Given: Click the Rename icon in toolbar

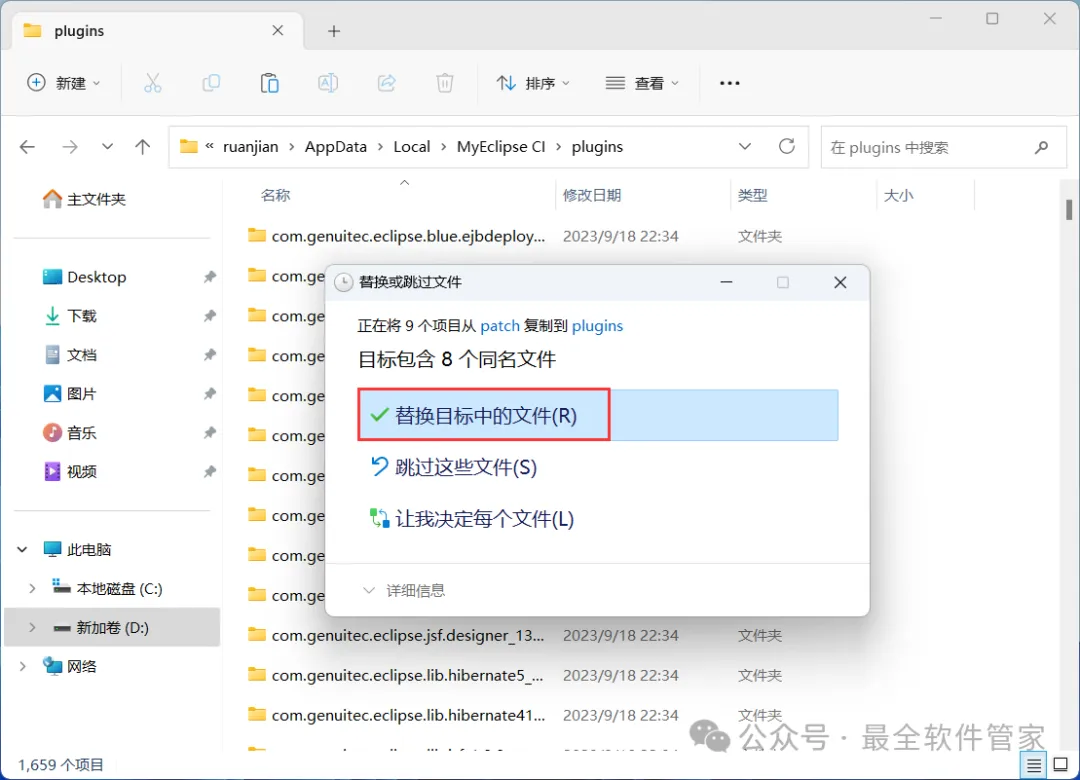Looking at the screenshot, I should pos(328,83).
